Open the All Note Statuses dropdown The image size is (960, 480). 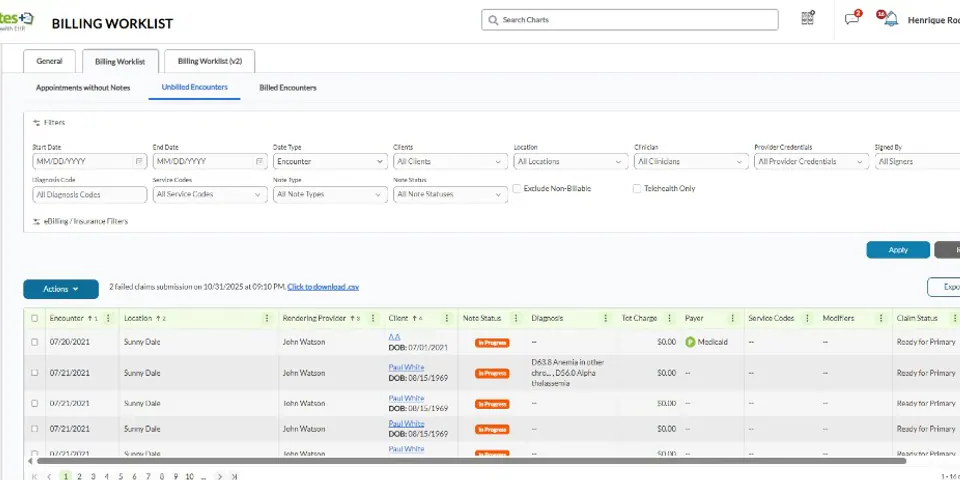pos(450,195)
